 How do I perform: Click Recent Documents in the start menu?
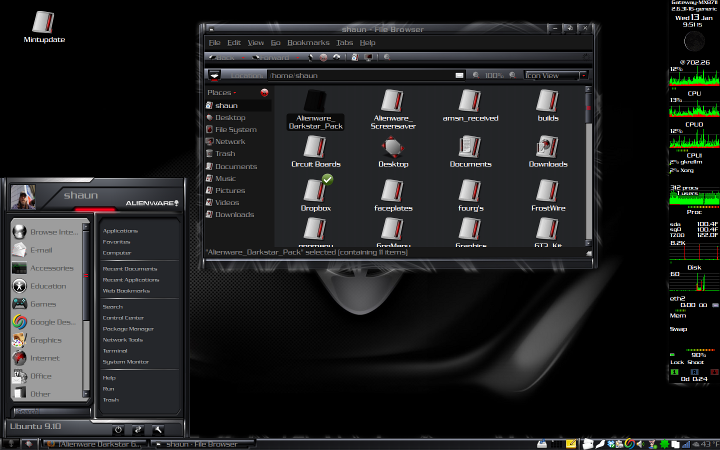130,269
